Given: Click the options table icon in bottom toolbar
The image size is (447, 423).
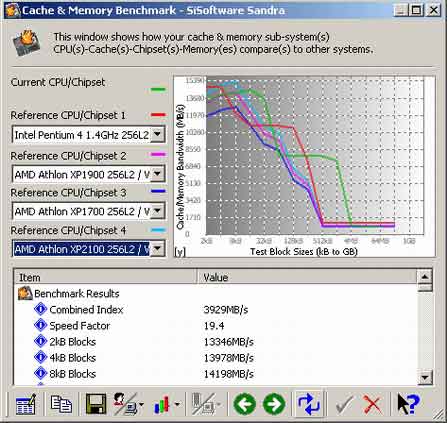Looking at the screenshot, I should [x=26, y=404].
